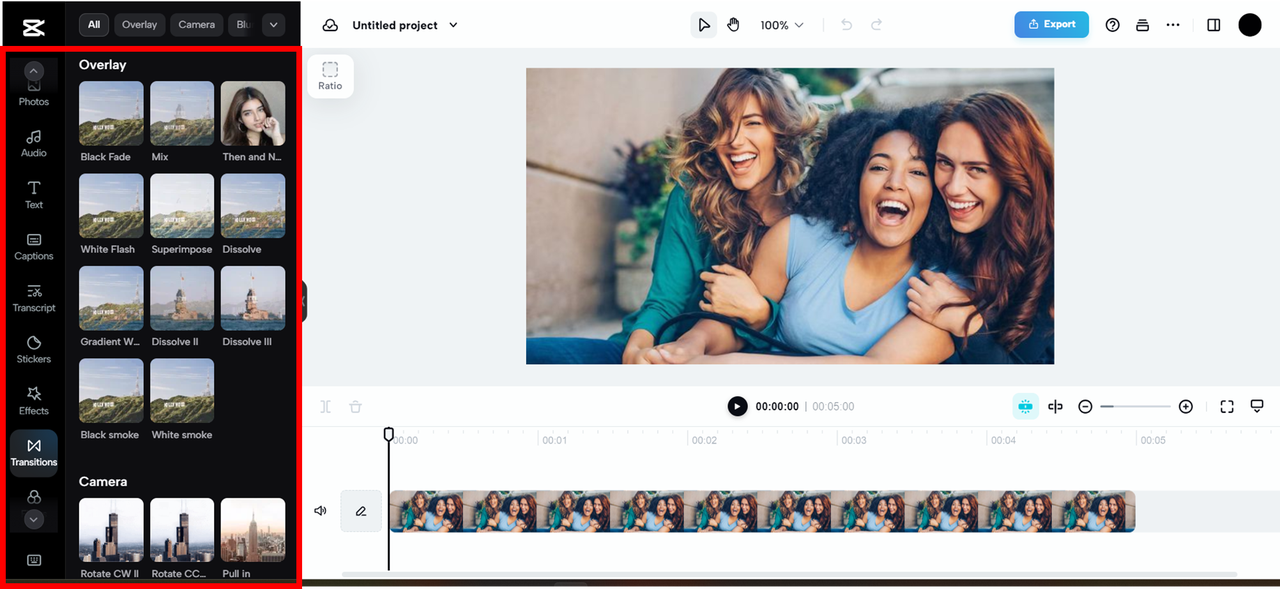Zoom out the timeline with minus
Viewport: 1280px width, 589px height.
(1085, 406)
